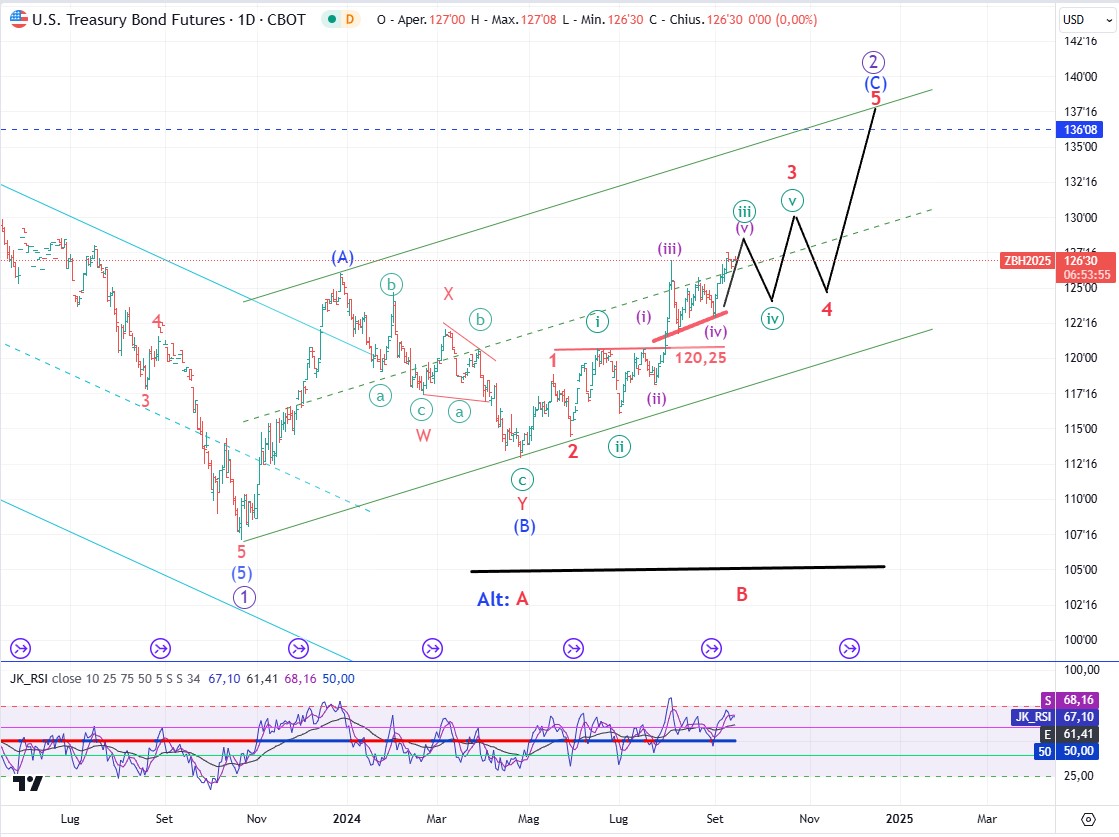Open contract marker between Nov and 2025
This screenshot has width=1119, height=837.
coord(849,649)
